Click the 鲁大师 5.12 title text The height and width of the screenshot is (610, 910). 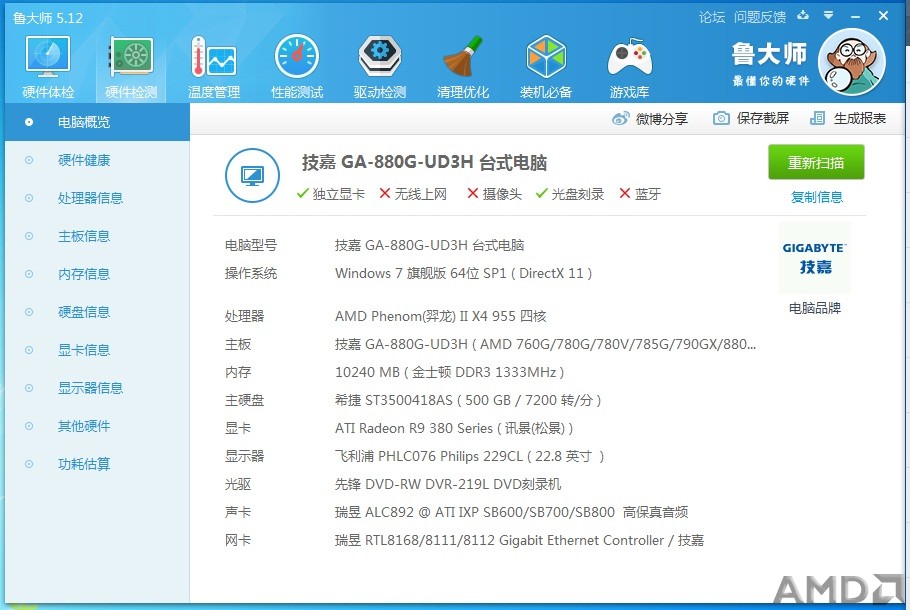point(48,18)
